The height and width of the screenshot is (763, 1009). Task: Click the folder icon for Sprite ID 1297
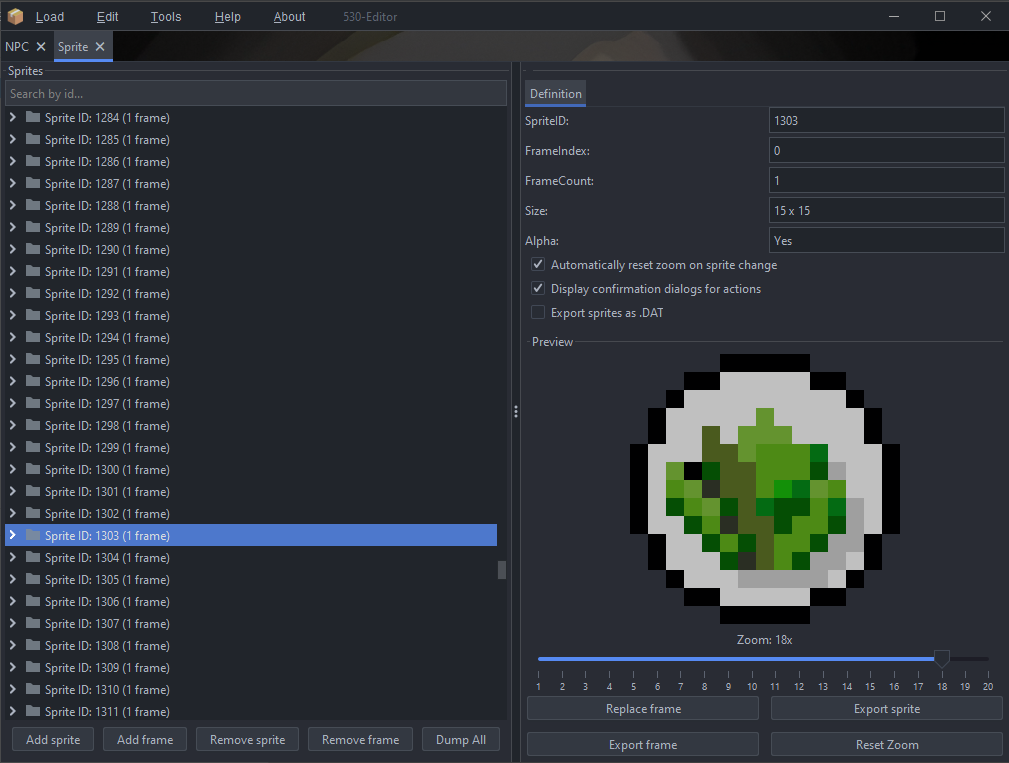pos(33,403)
